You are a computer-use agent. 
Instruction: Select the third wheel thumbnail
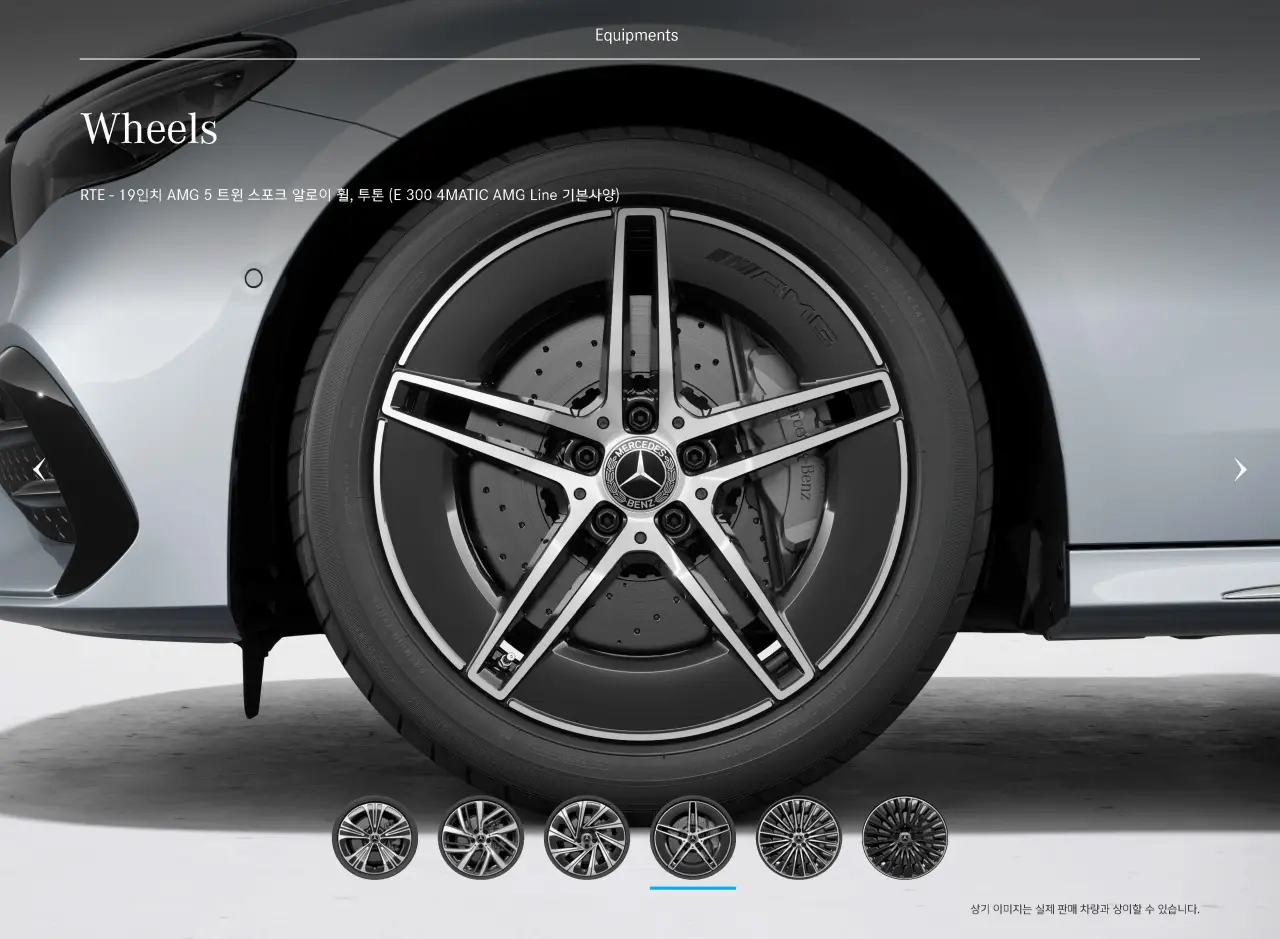(587, 837)
